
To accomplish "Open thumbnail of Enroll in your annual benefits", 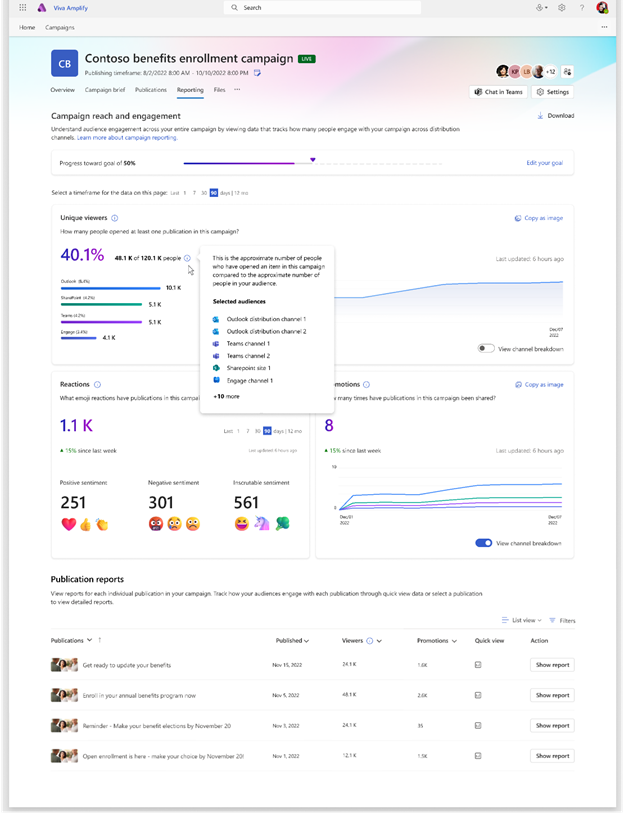I will click(x=64, y=695).
